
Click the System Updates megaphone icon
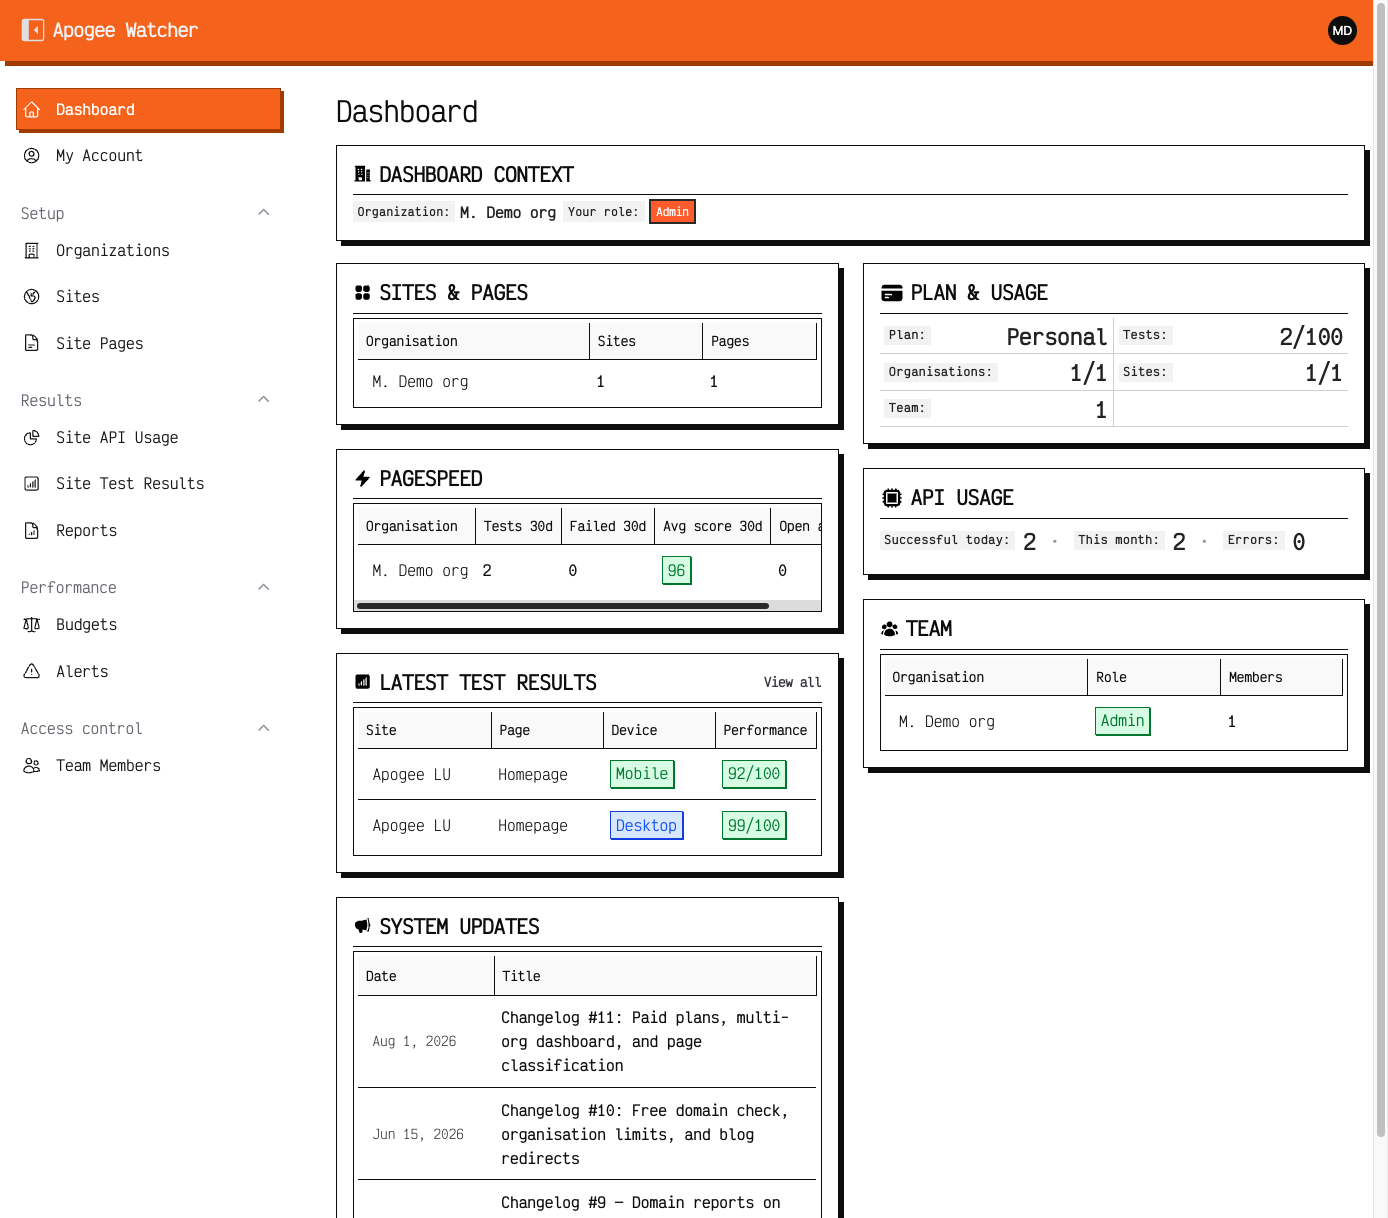pyautogui.click(x=363, y=926)
